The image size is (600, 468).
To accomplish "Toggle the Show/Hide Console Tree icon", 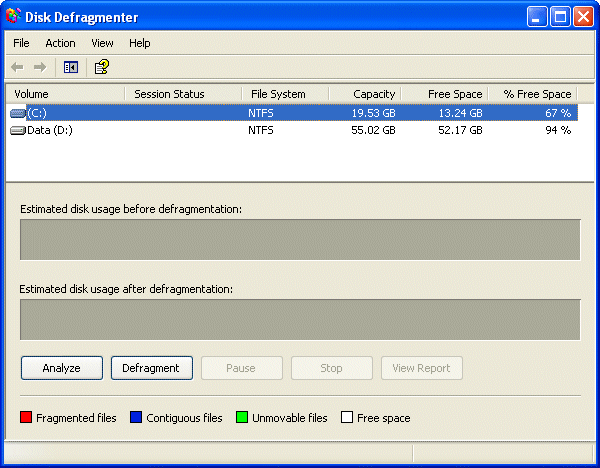I will [71, 67].
